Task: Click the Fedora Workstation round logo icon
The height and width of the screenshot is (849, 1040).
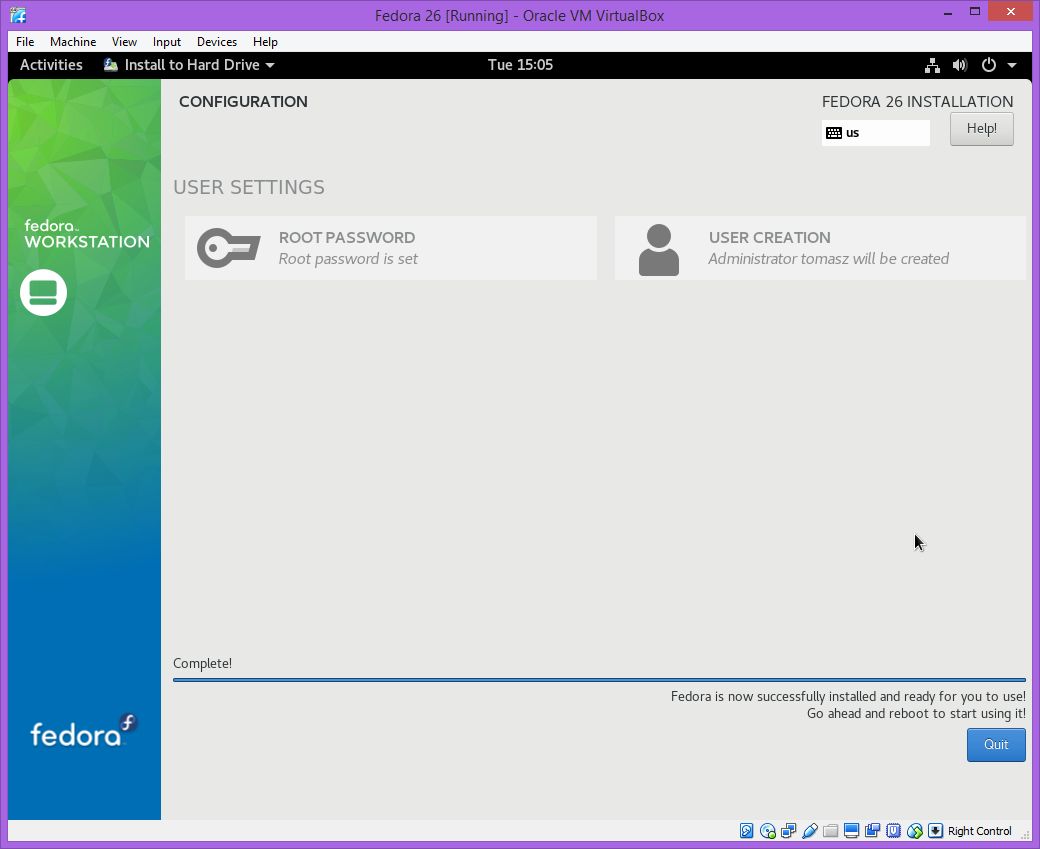Action: pos(43,293)
